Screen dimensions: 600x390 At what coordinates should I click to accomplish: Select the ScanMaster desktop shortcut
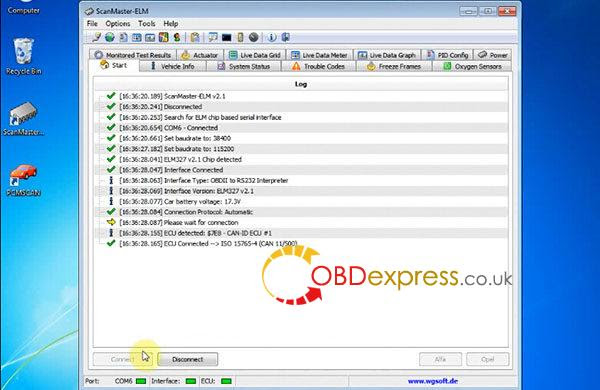(23, 119)
